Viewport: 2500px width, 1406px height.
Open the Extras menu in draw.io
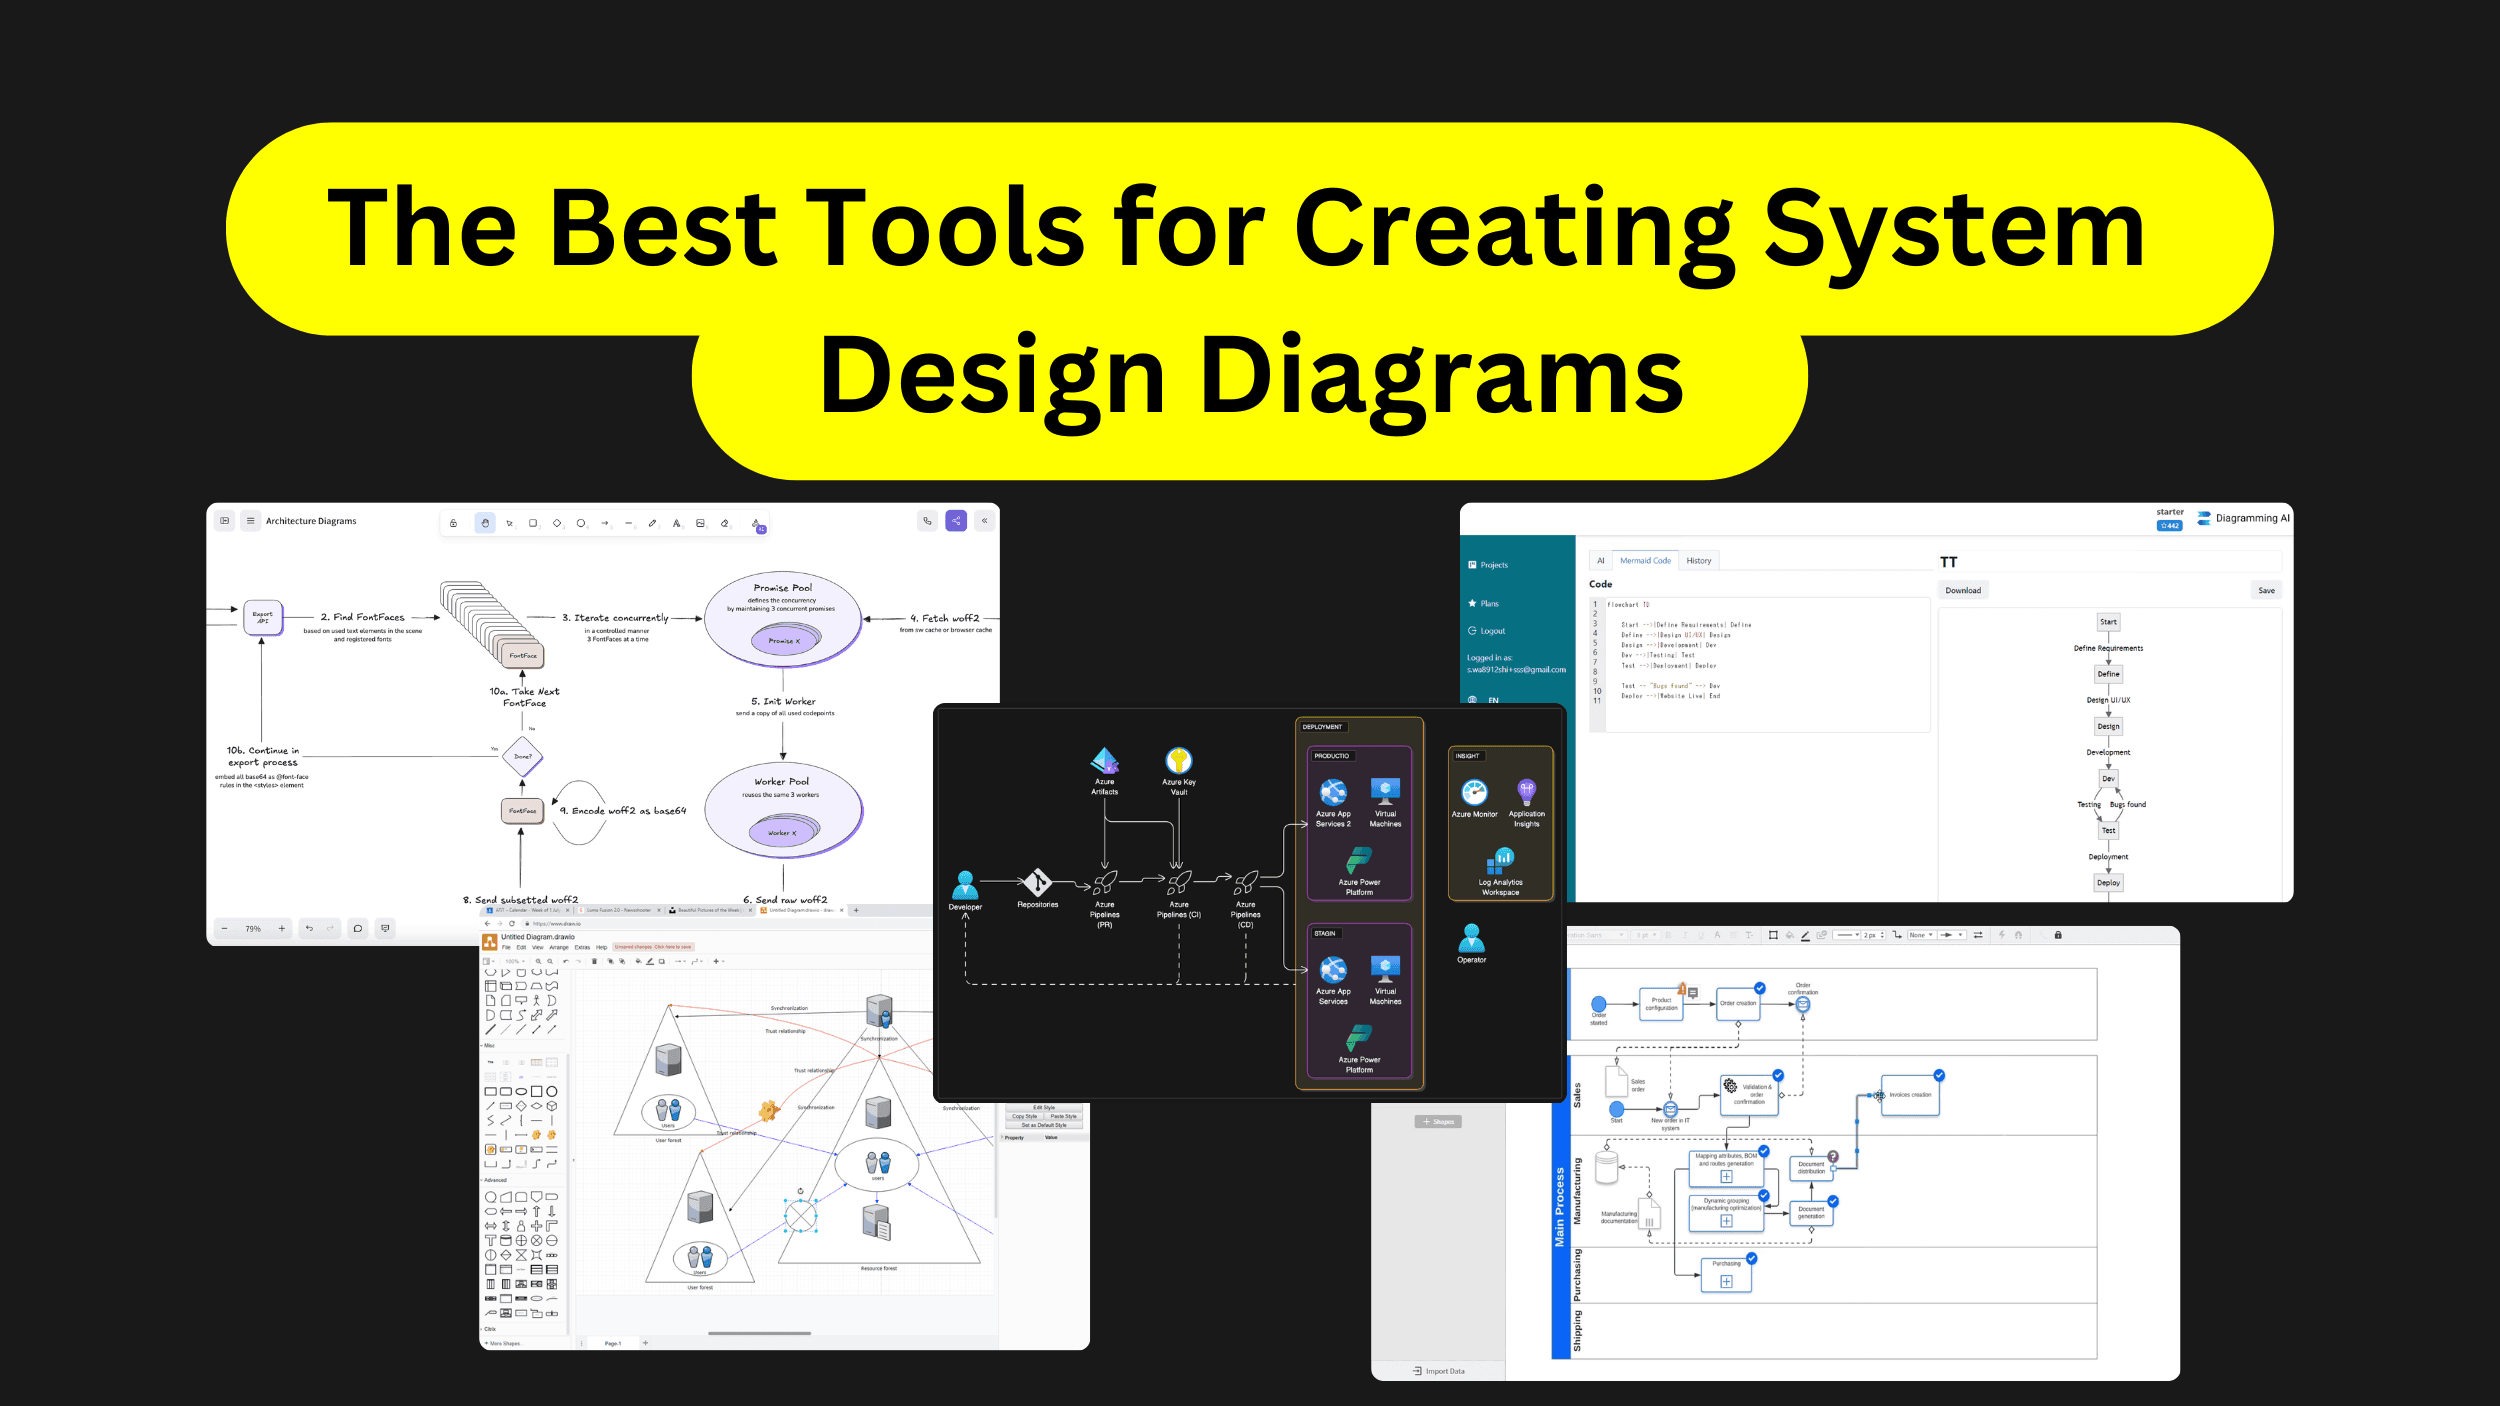coord(582,947)
